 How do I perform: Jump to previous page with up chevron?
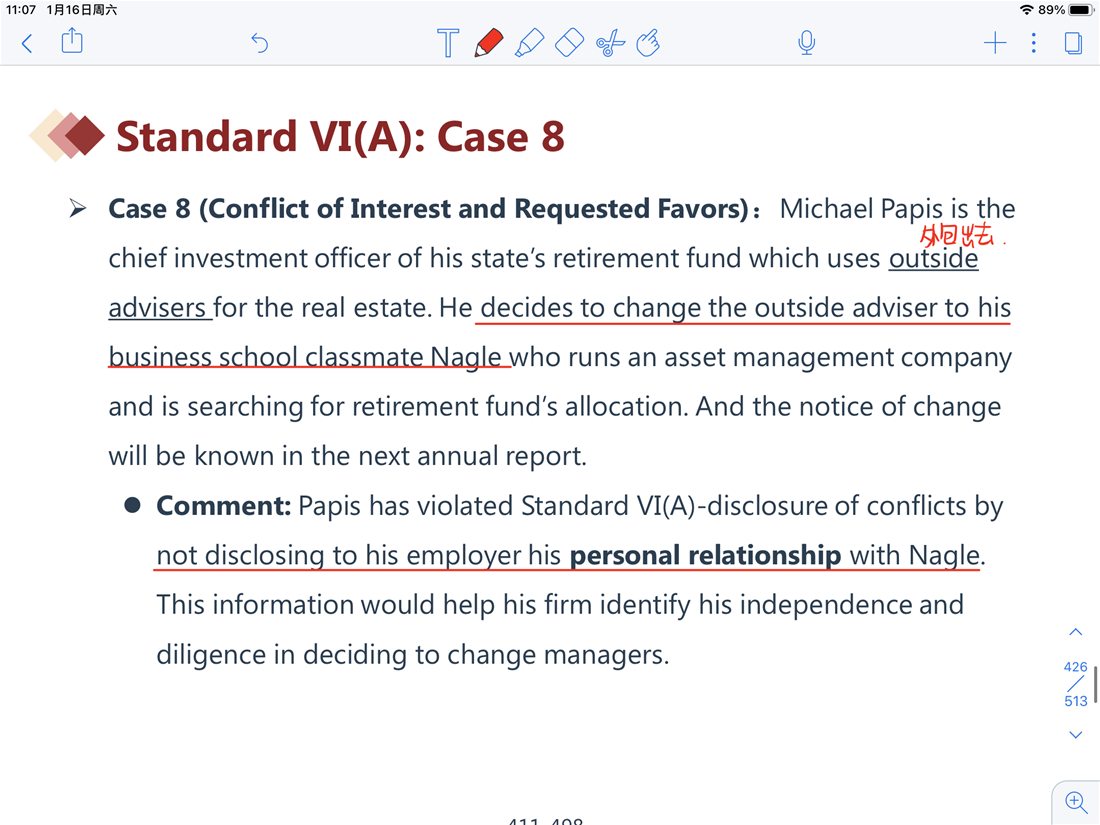pyautogui.click(x=1075, y=632)
